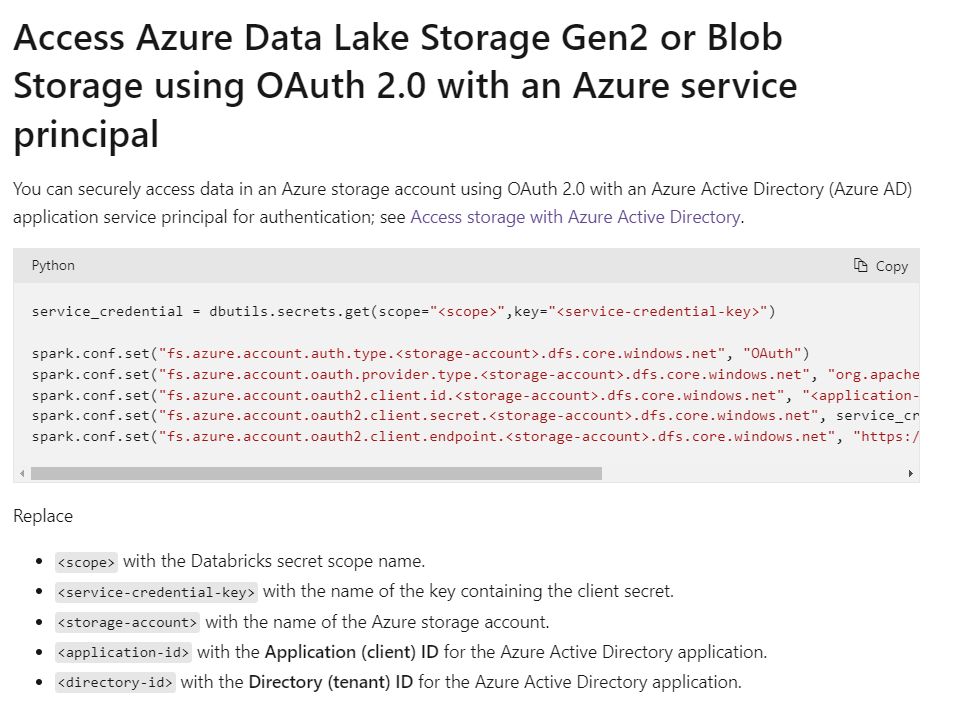Viewport: 967px width, 712px height.
Task: Click the right scroll arrow of the code block
Action: (911, 473)
